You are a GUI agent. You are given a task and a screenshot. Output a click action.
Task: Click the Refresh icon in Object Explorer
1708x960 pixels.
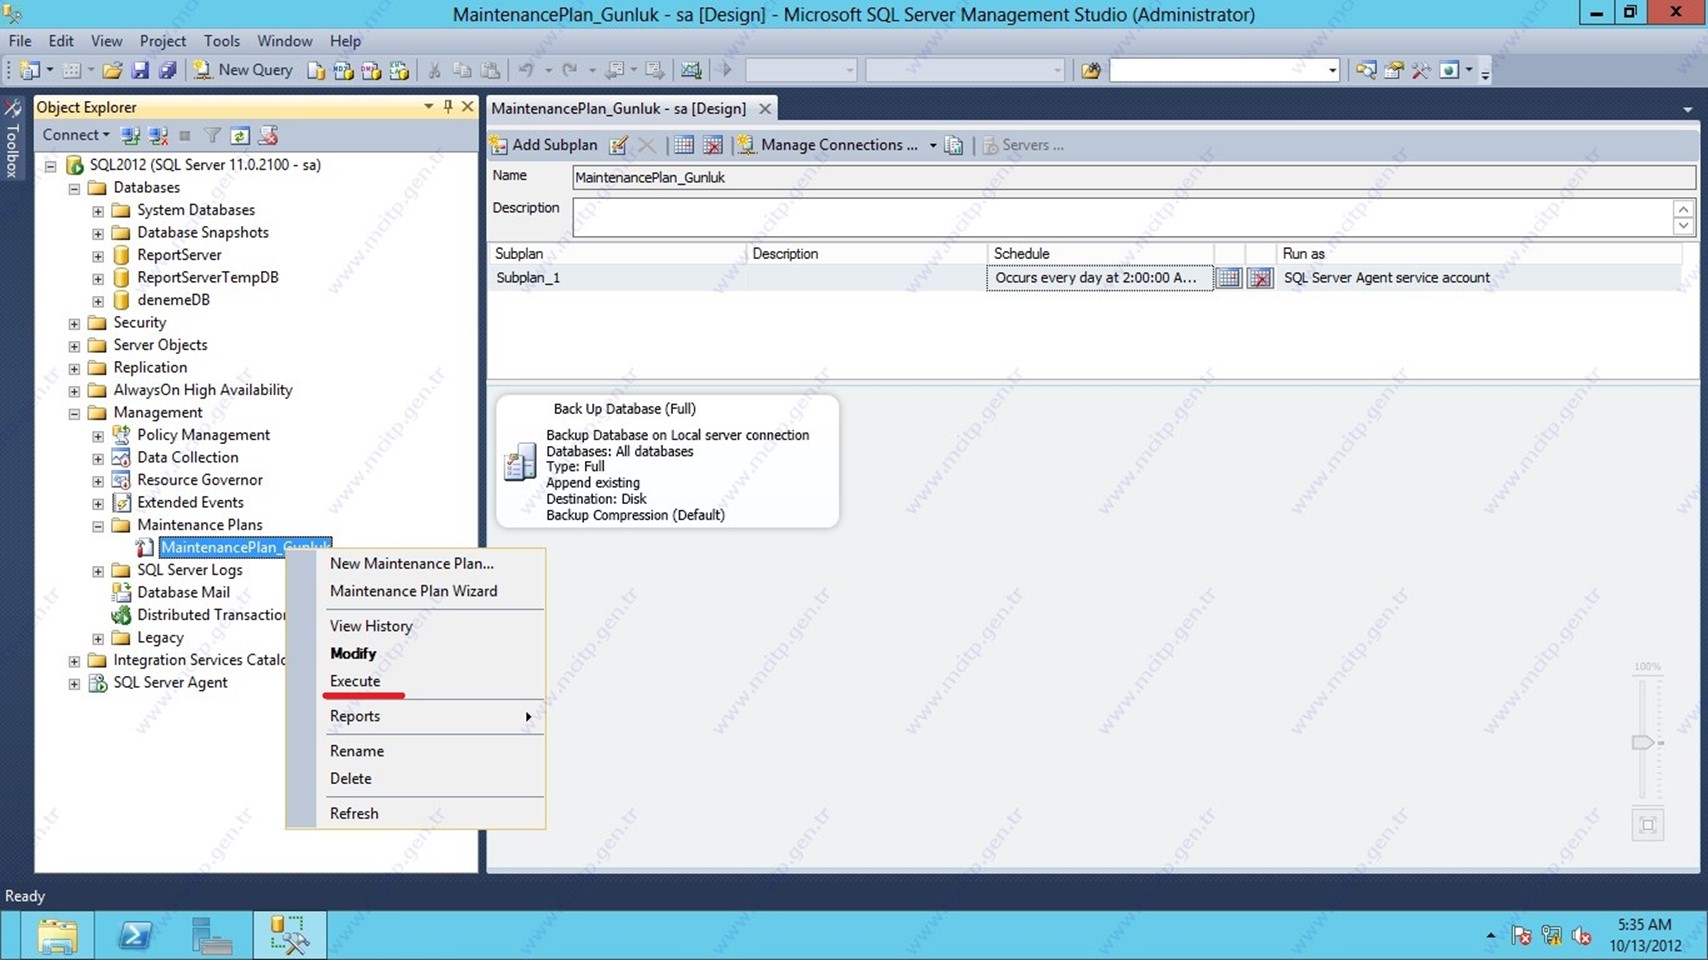[x=240, y=135]
